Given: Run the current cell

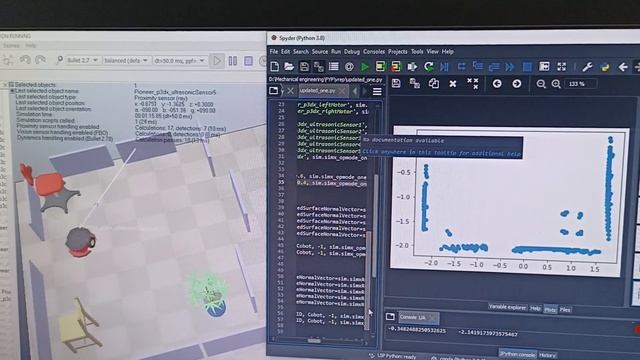Looking at the screenshot, I should tap(380, 67).
